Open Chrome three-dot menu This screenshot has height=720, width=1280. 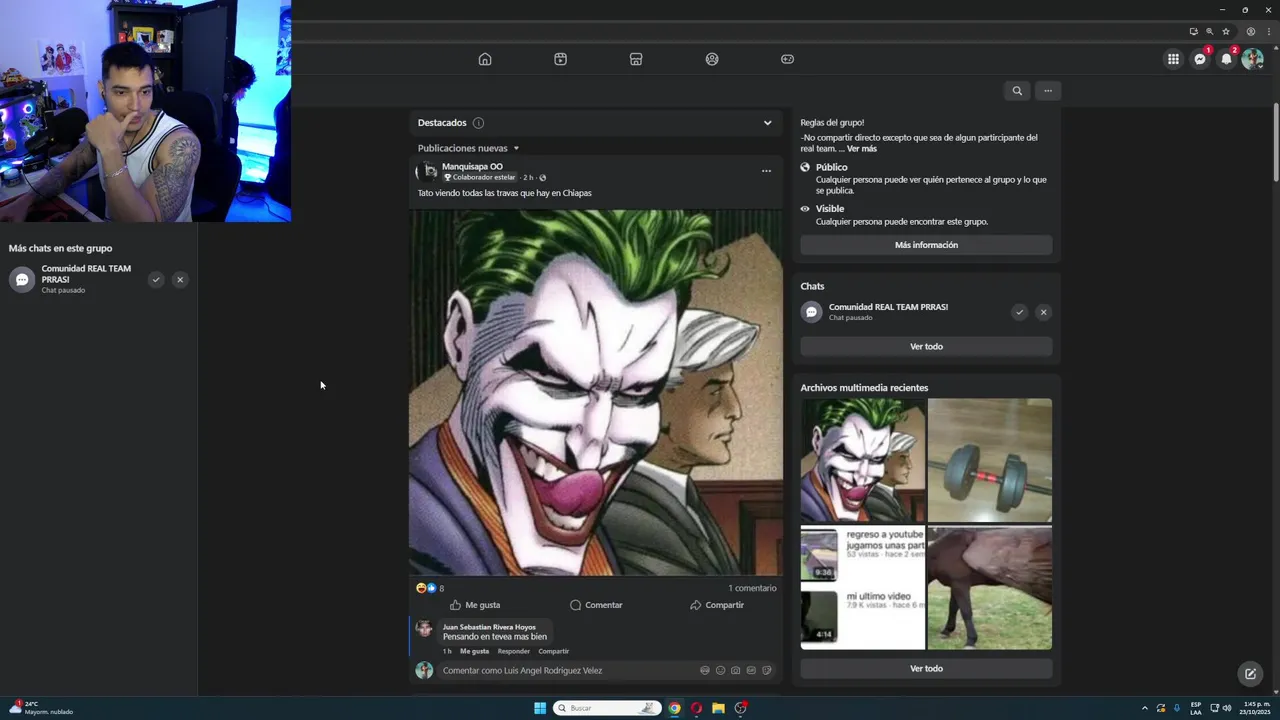pos(1267,31)
